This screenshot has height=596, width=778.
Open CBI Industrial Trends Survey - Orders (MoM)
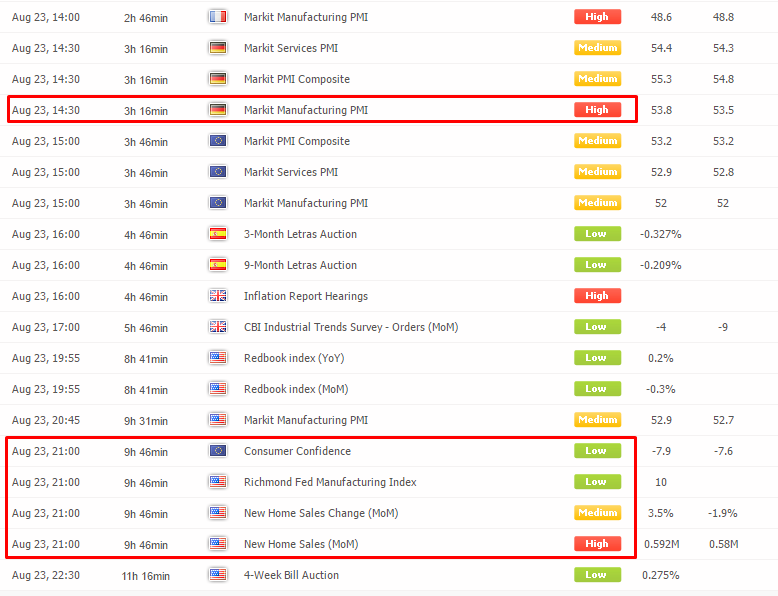(351, 328)
